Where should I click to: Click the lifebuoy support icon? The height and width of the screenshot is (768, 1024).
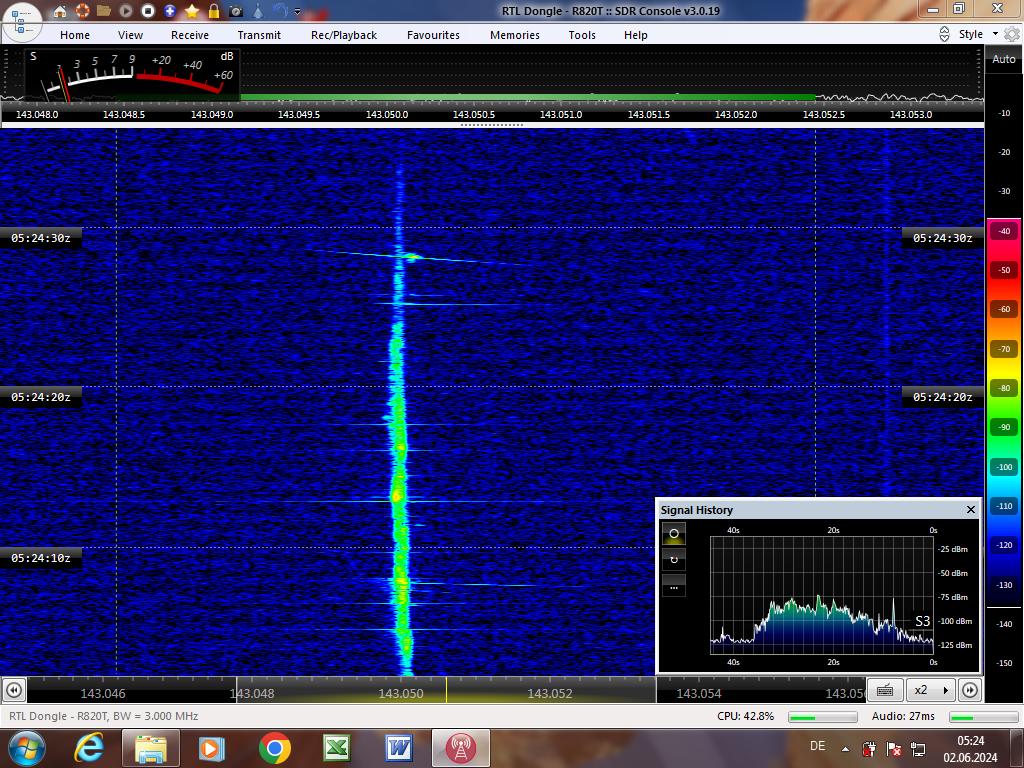pos(82,11)
